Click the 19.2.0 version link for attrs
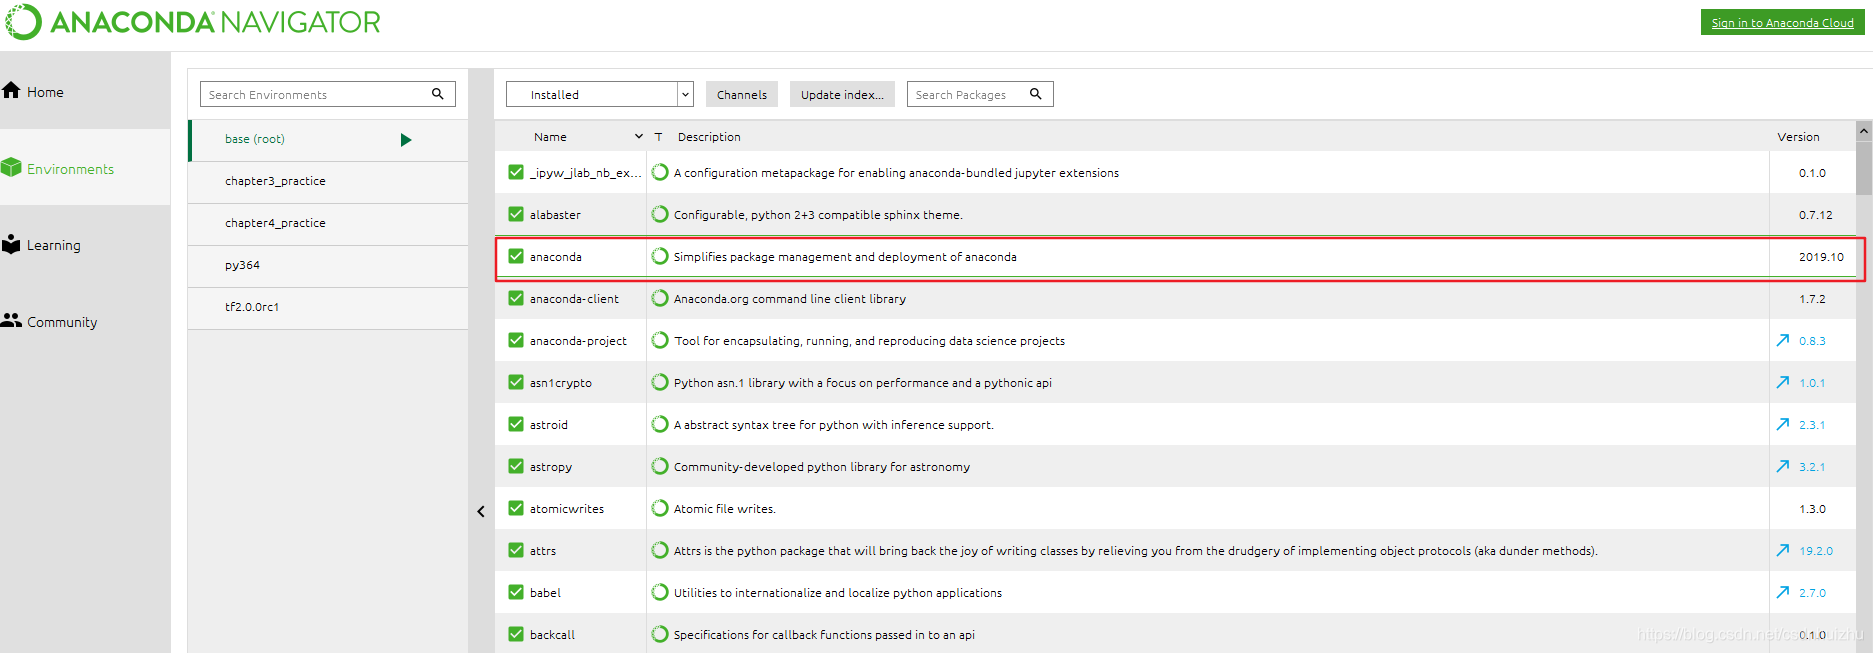 [1816, 551]
